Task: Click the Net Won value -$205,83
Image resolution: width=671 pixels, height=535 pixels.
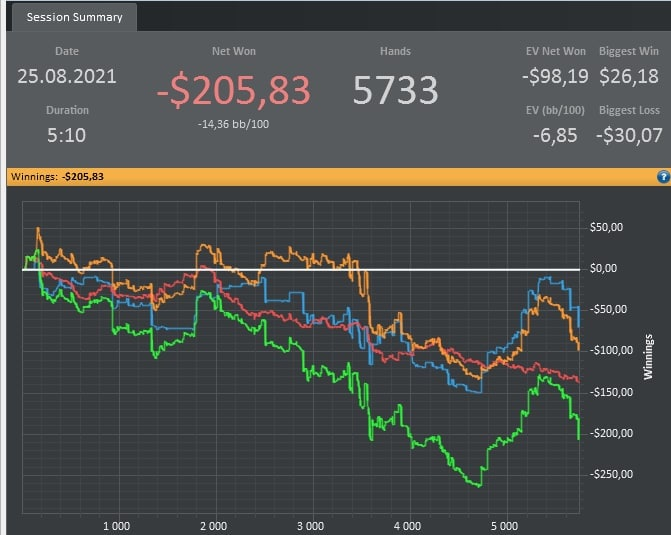Action: coord(233,90)
